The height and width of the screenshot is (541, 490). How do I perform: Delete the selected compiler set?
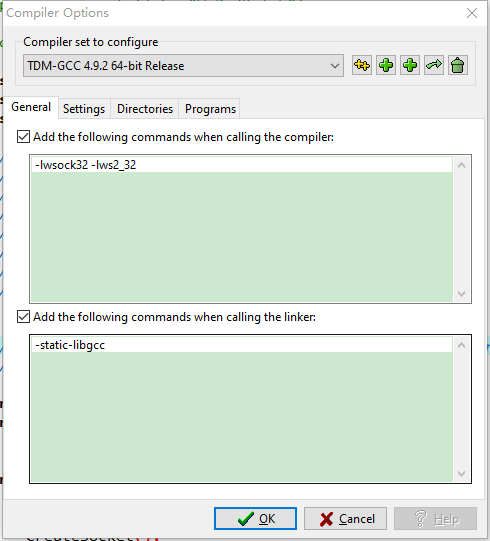coord(458,65)
